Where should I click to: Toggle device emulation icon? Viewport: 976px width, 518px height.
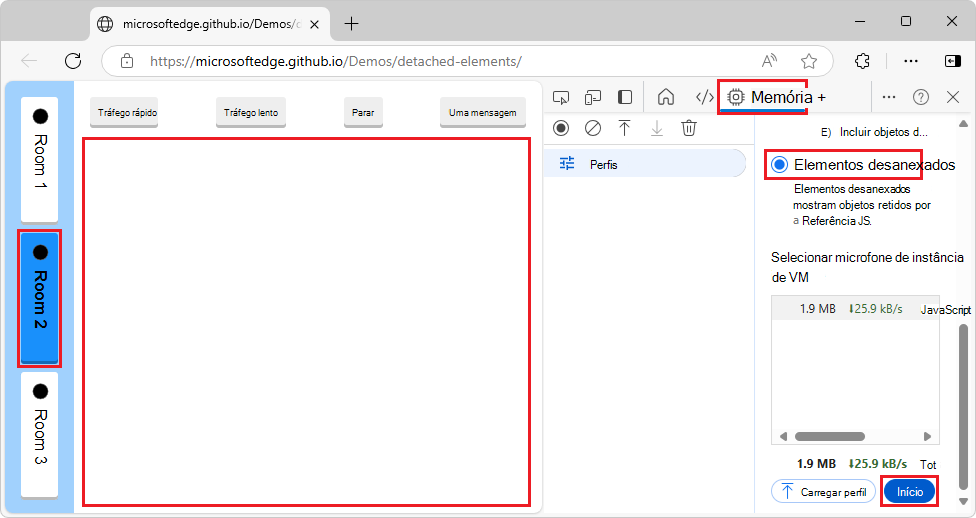(593, 97)
